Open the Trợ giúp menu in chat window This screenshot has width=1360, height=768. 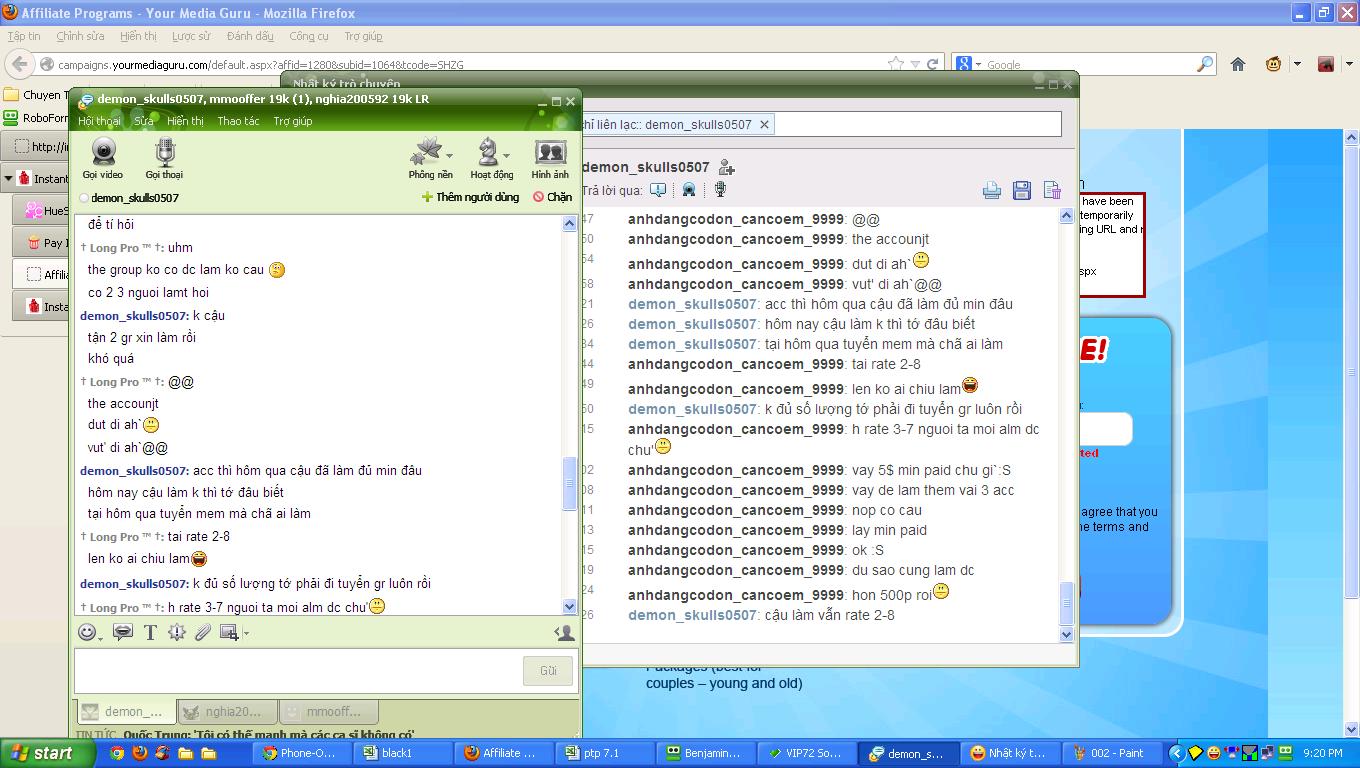pos(293,121)
